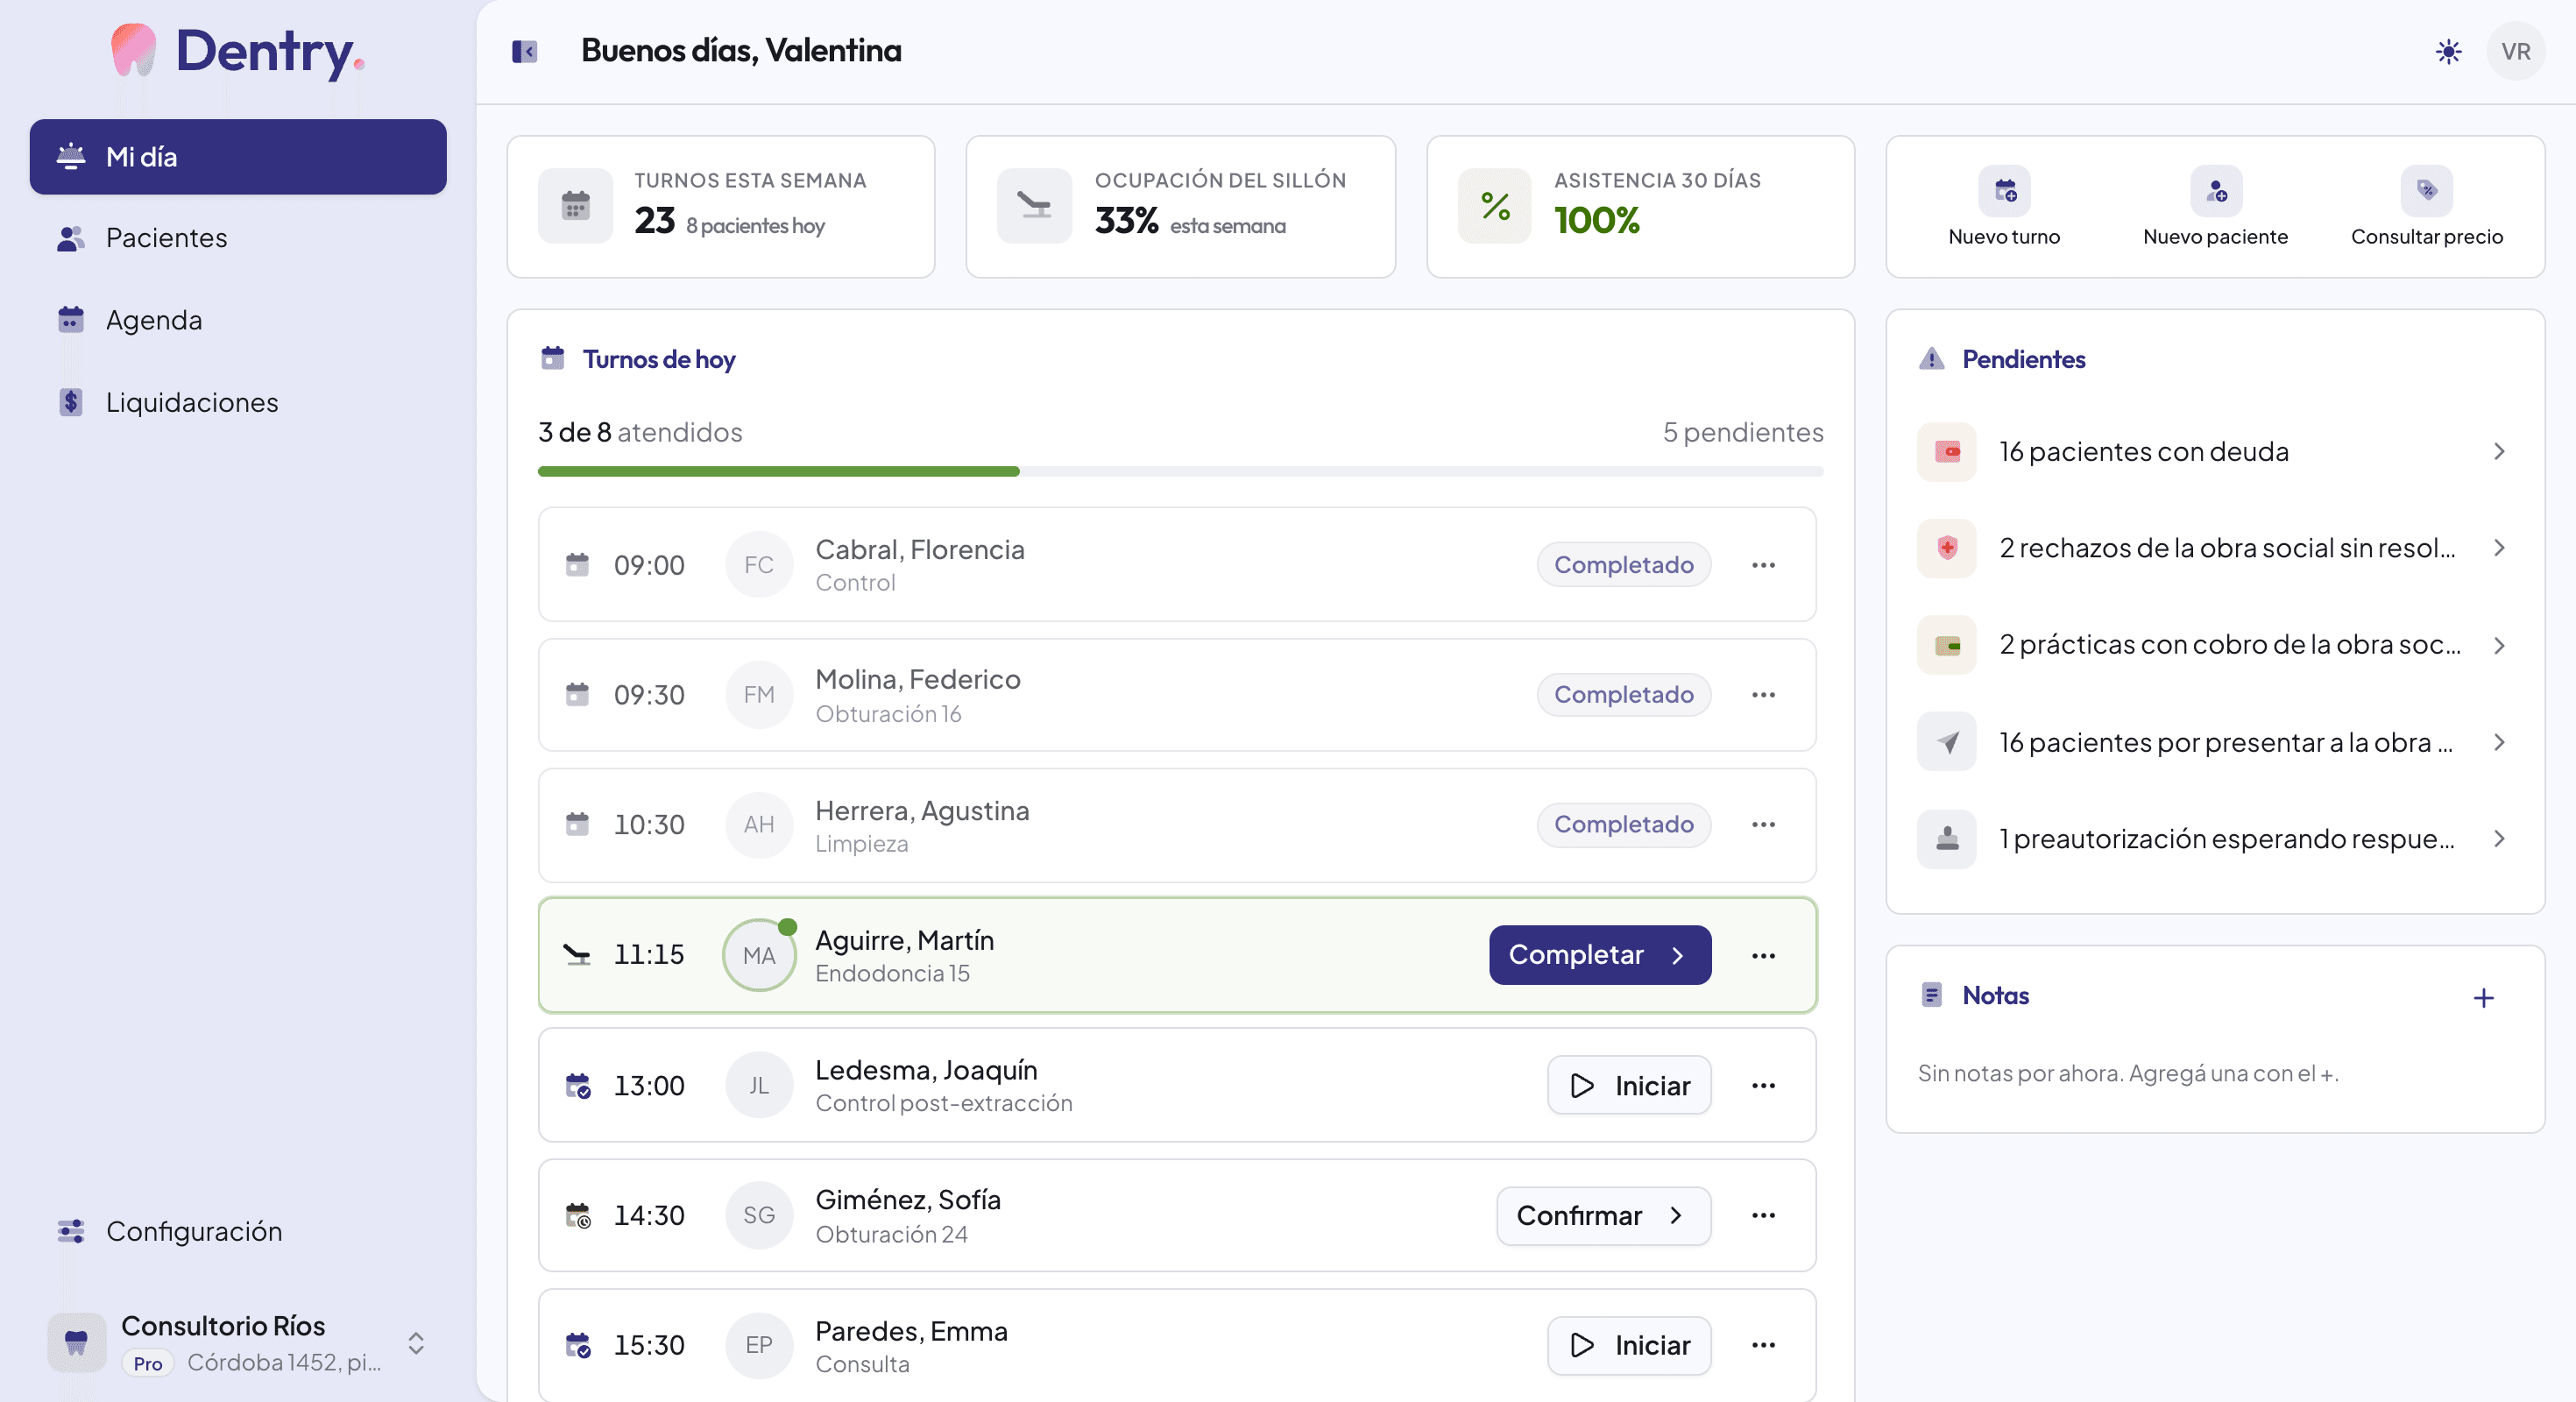Open three-dot menu for Giménez, Sofía
The image size is (2576, 1402).
pos(1763,1215)
